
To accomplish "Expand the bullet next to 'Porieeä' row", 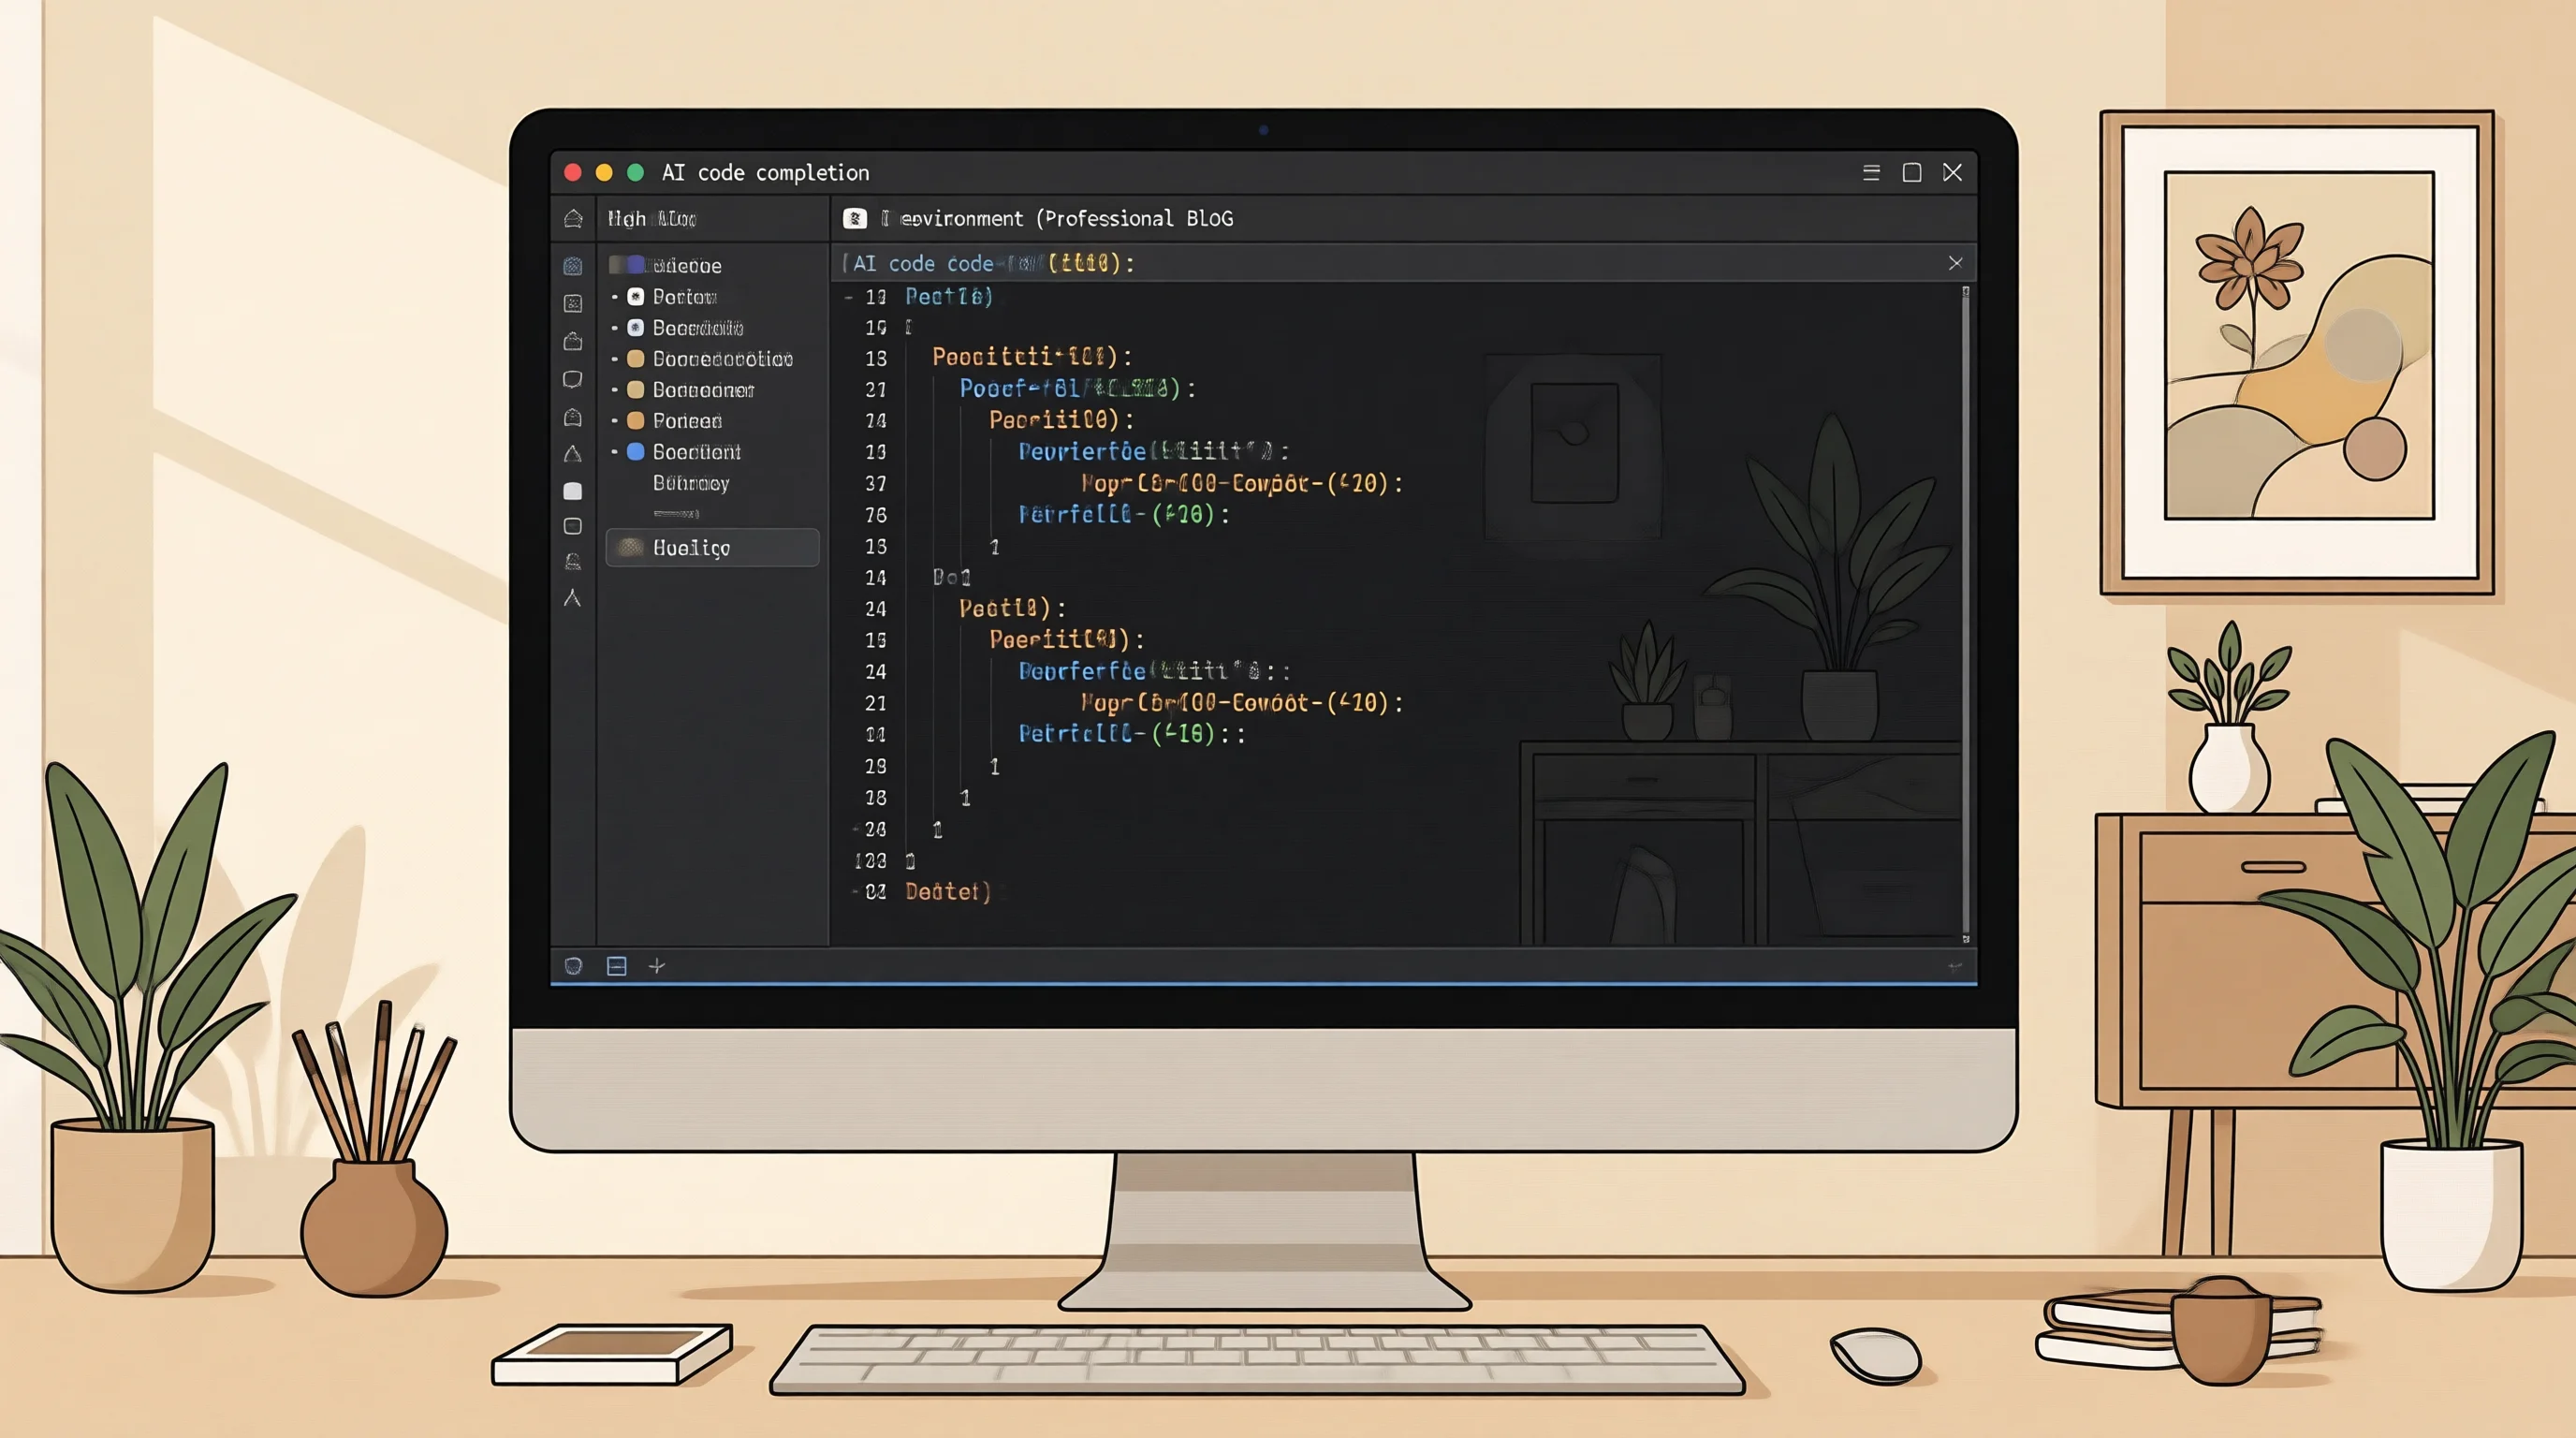I will click(x=614, y=421).
